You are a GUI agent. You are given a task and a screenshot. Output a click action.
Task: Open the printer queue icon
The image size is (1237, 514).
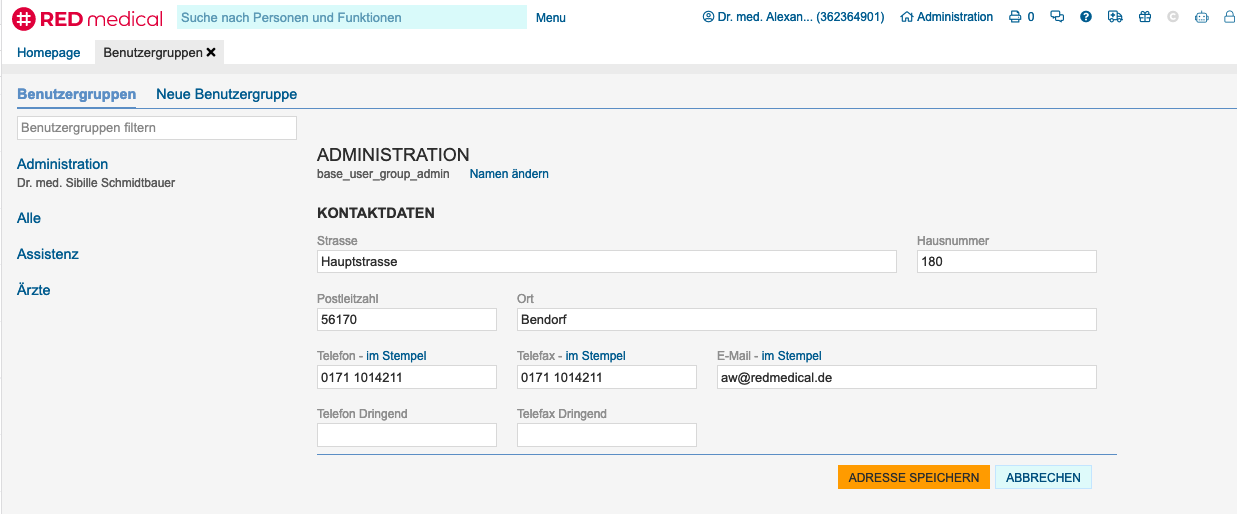1015,17
